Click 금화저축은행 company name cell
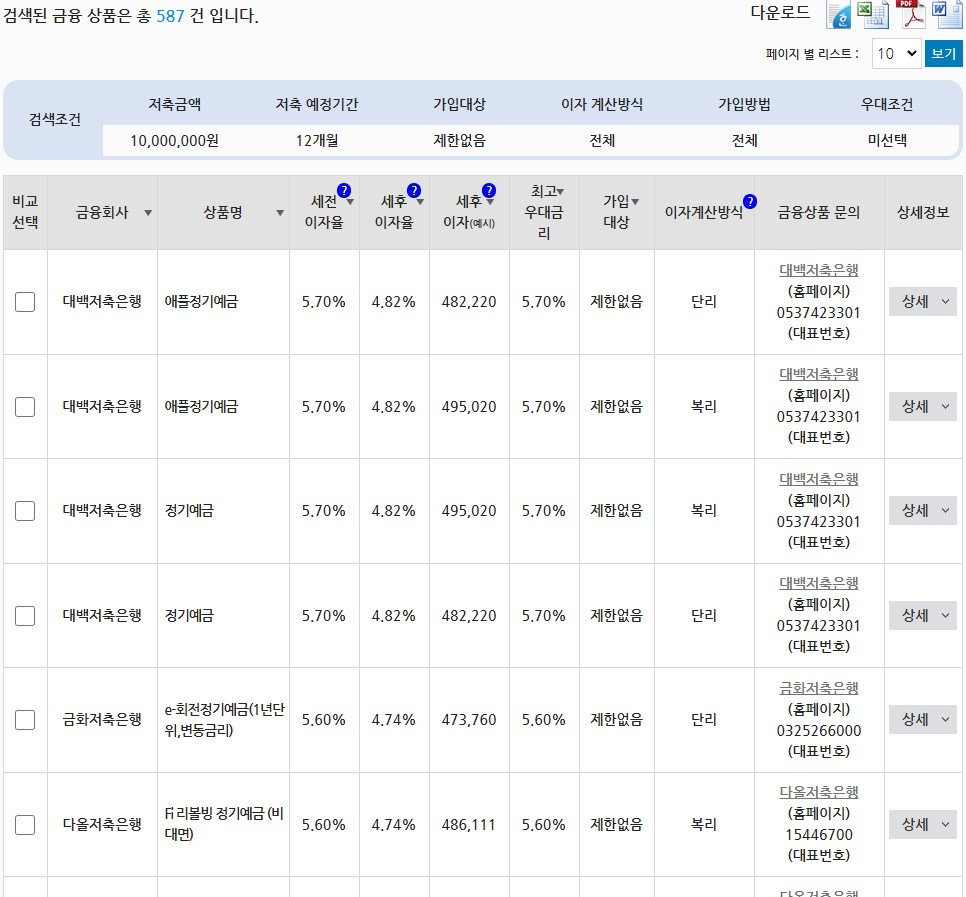This screenshot has height=897, width=966. [x=102, y=720]
